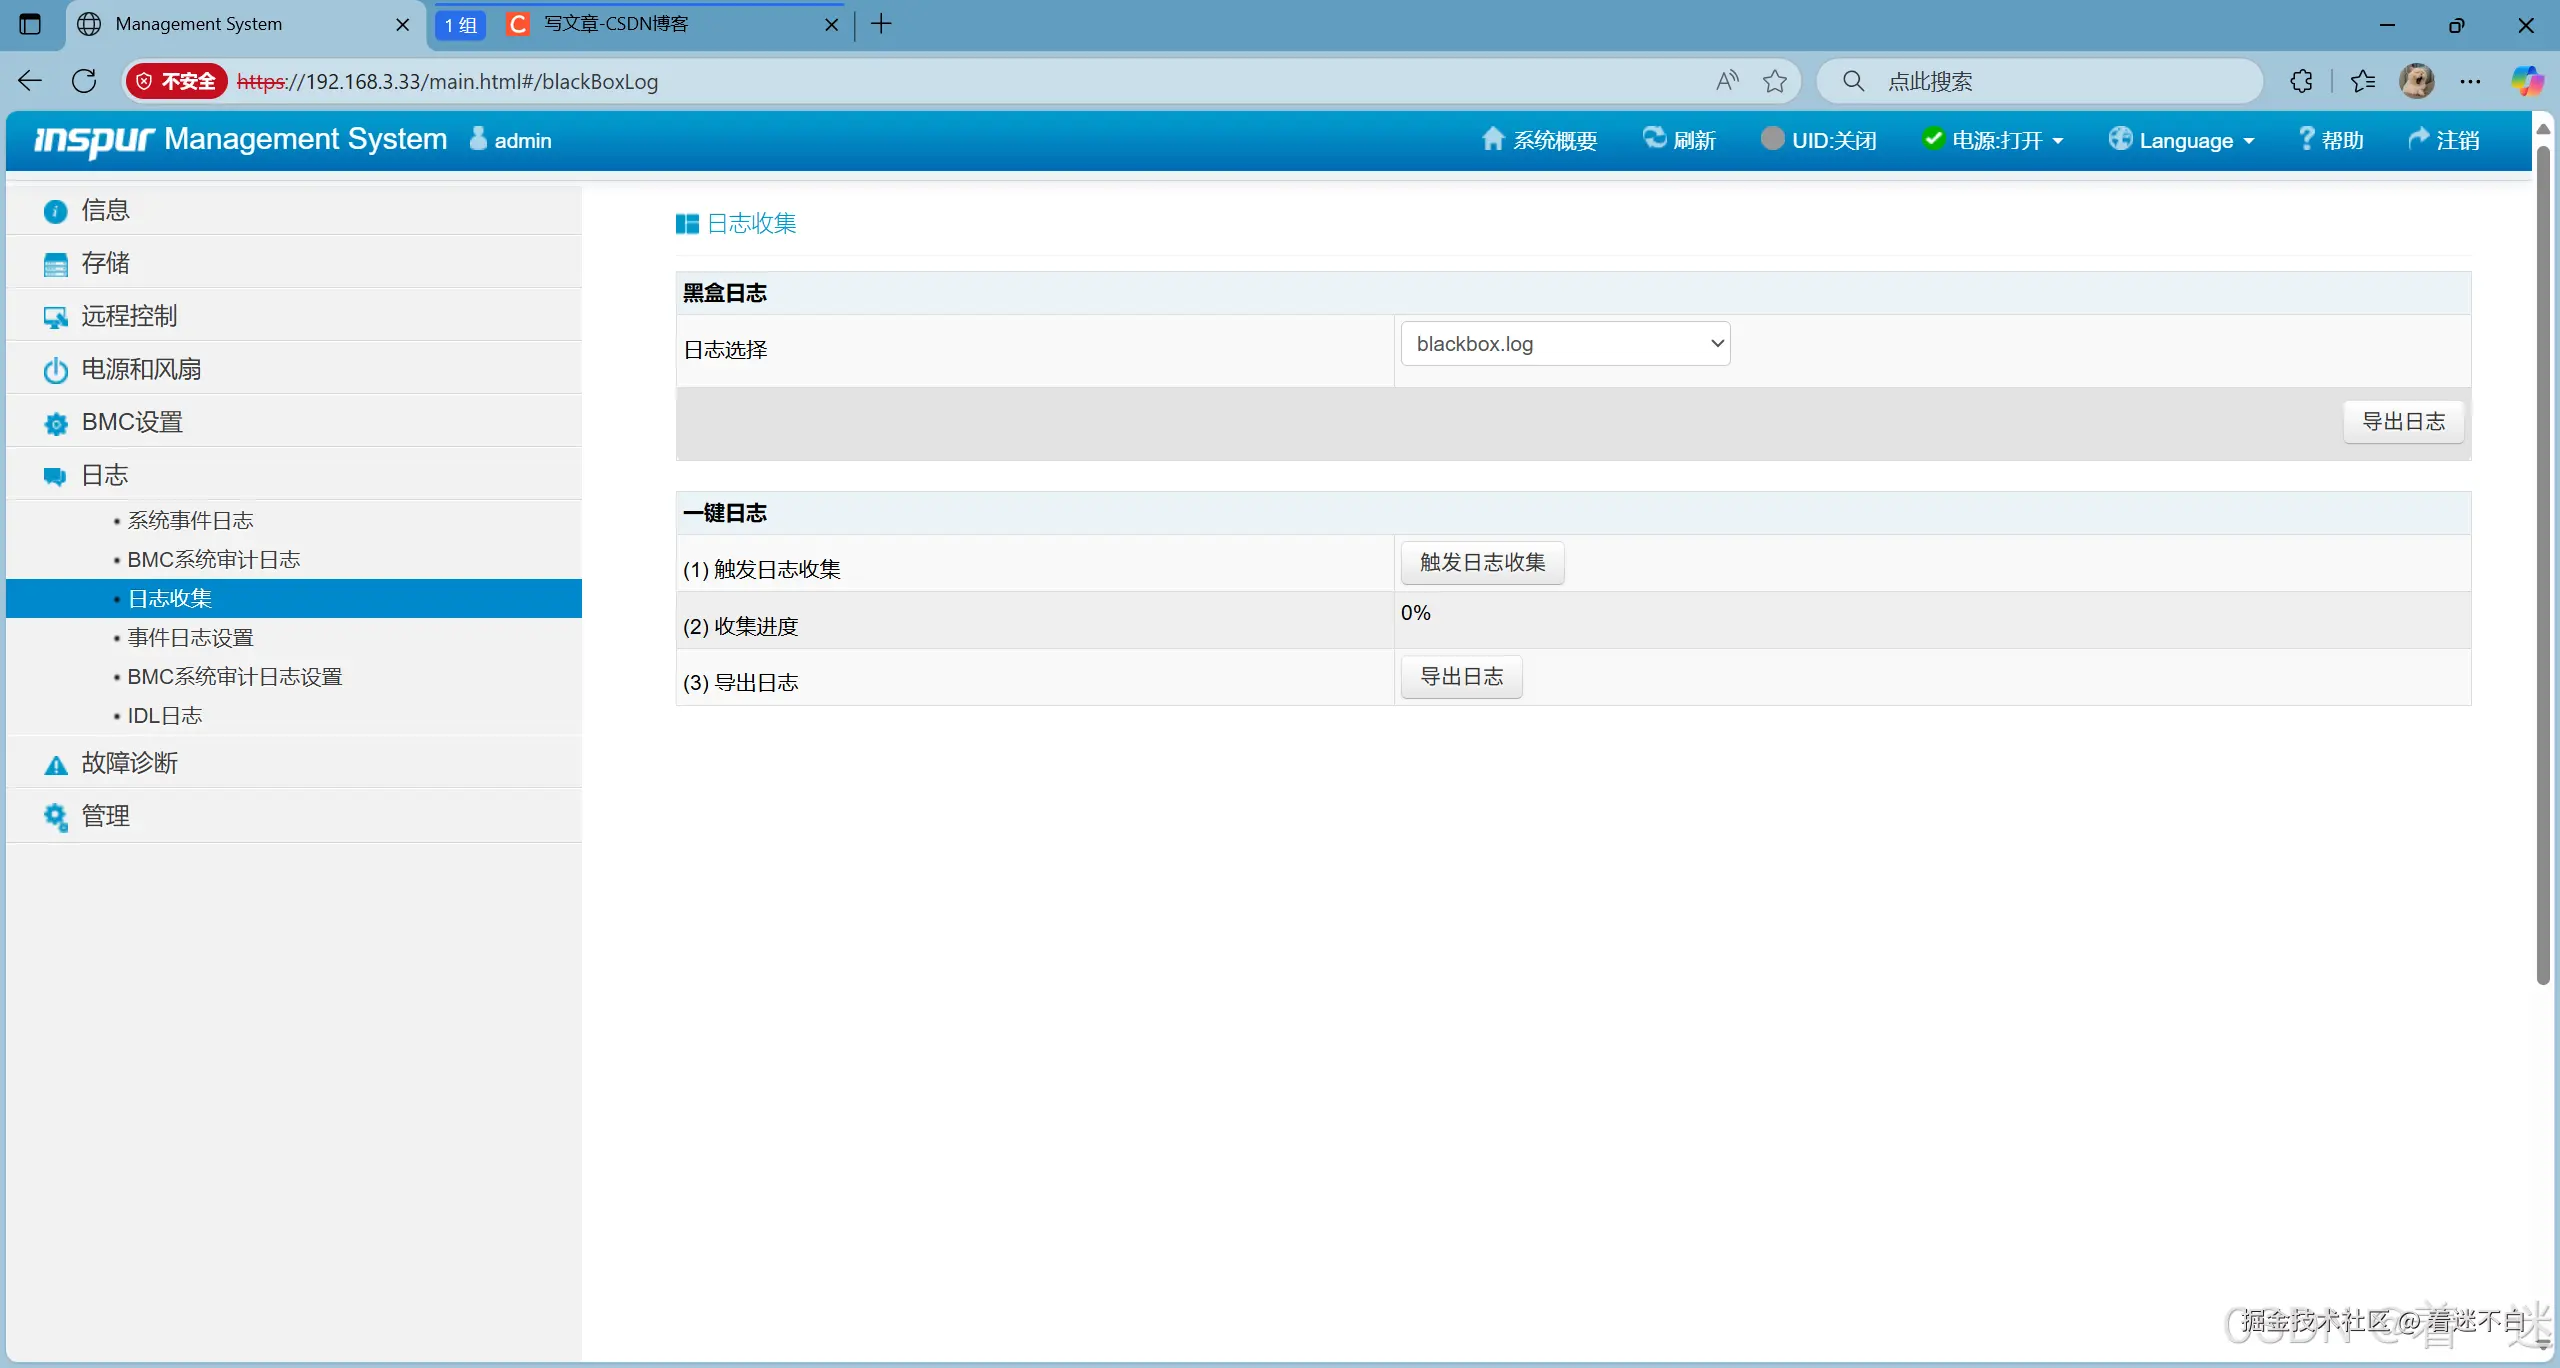Expand the 信息 sidebar menu
Screen dimensions: 2560x1368
click(x=105, y=210)
